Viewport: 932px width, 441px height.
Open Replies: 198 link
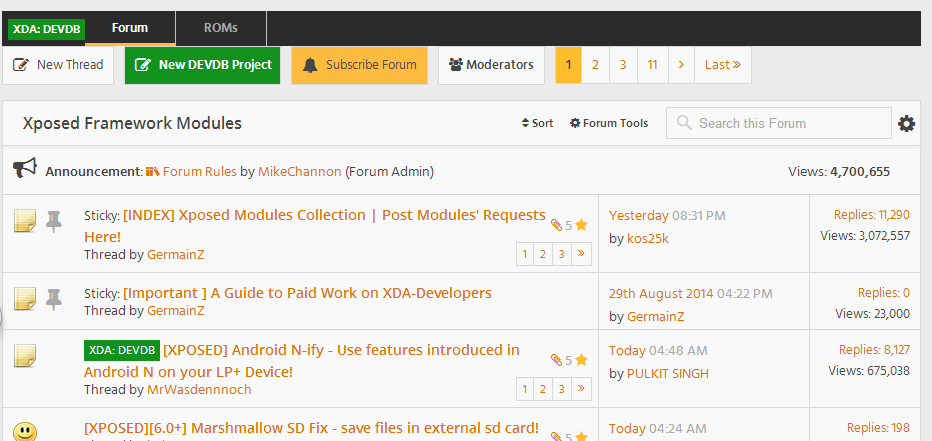click(878, 427)
